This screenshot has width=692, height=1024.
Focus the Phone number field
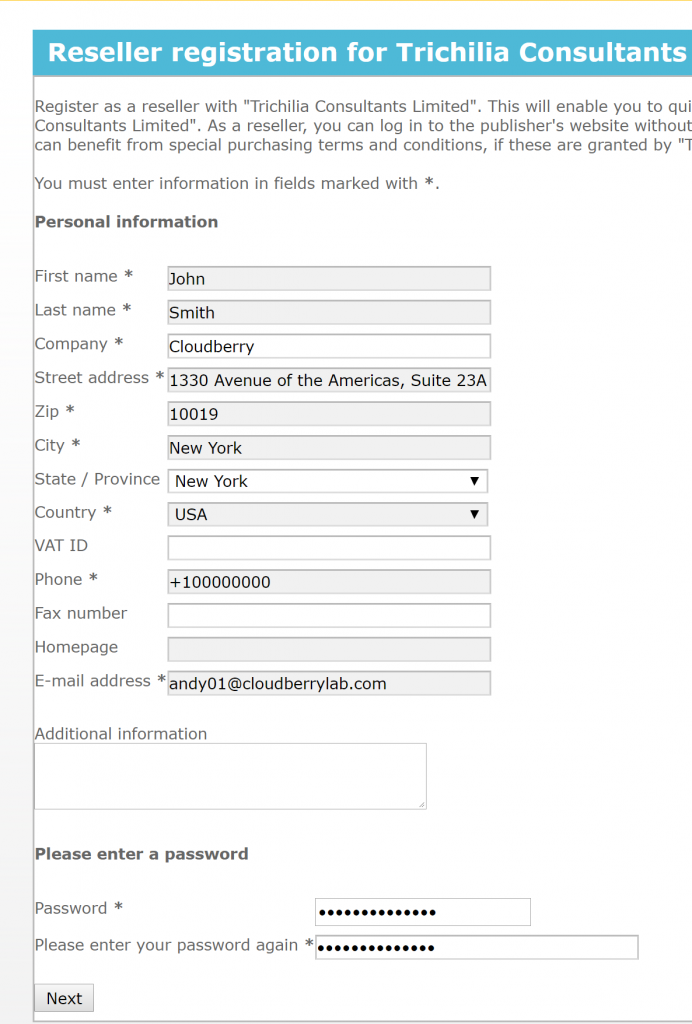pyautogui.click(x=329, y=582)
